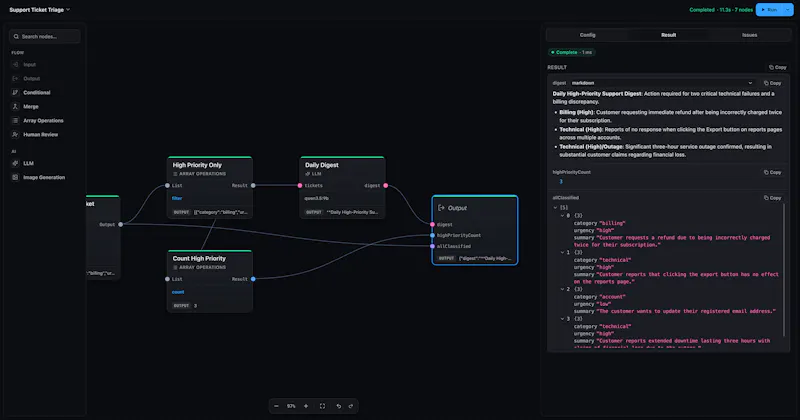Click the category "billing" value
Viewport: 800px width, 420px height.
[x=612, y=223]
